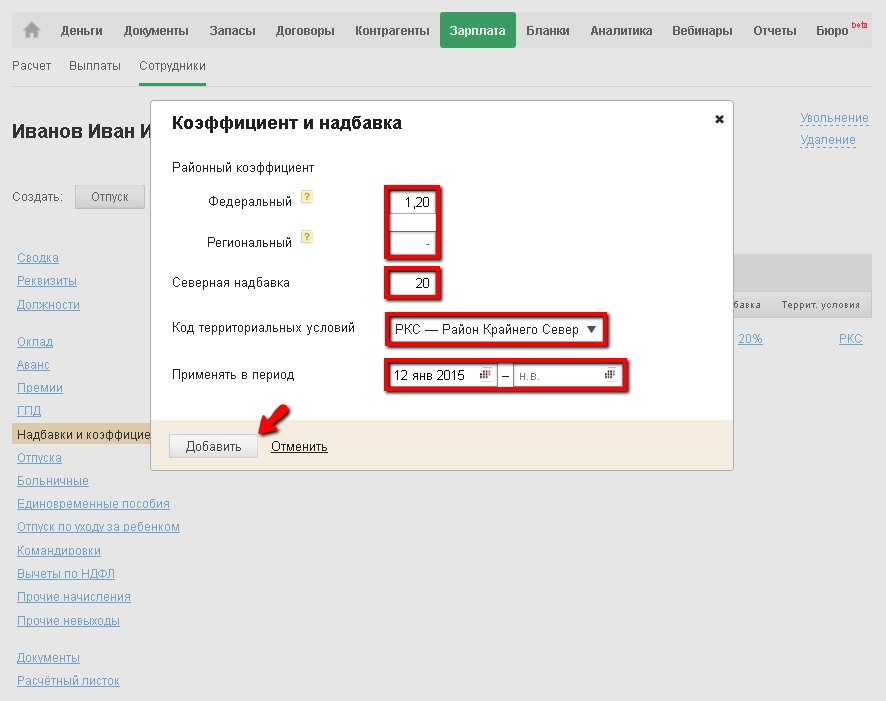Open Единовременные пособия sidebar link
Image resolution: width=886 pixels, height=701 pixels.
coord(93,503)
